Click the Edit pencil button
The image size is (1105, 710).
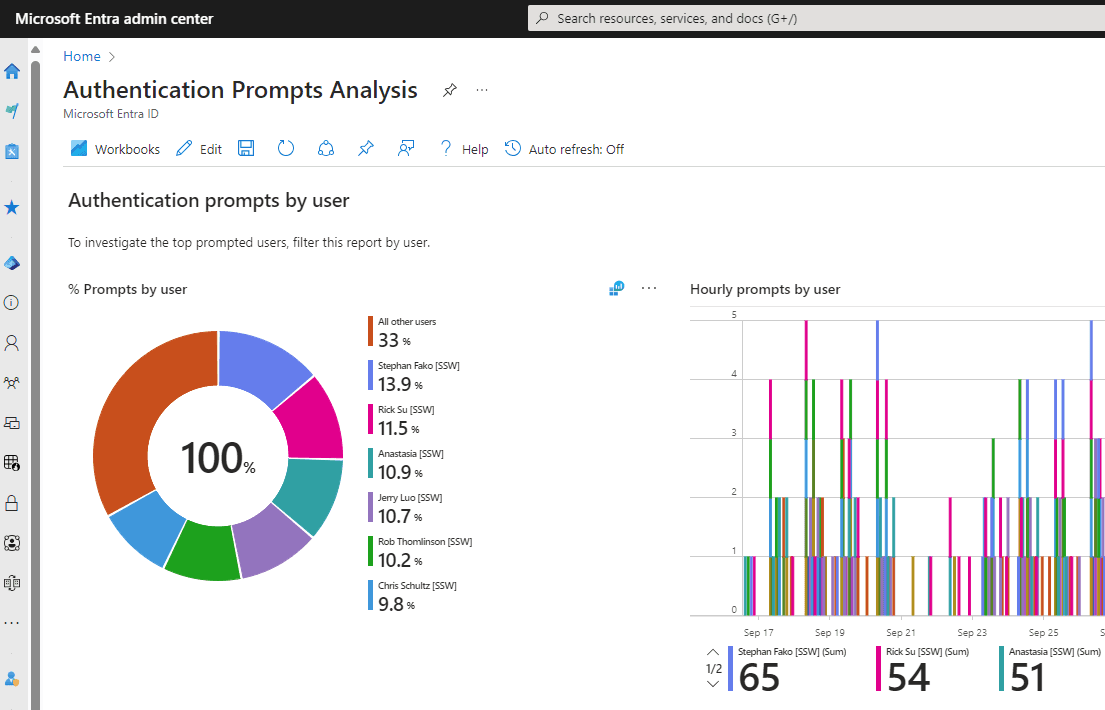pos(199,149)
